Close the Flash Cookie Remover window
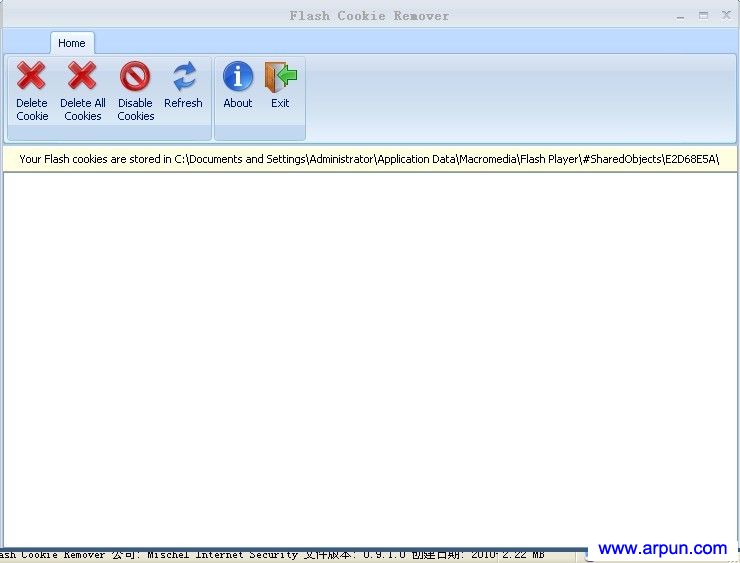Image resolution: width=740 pixels, height=563 pixels. pyautogui.click(x=726, y=15)
